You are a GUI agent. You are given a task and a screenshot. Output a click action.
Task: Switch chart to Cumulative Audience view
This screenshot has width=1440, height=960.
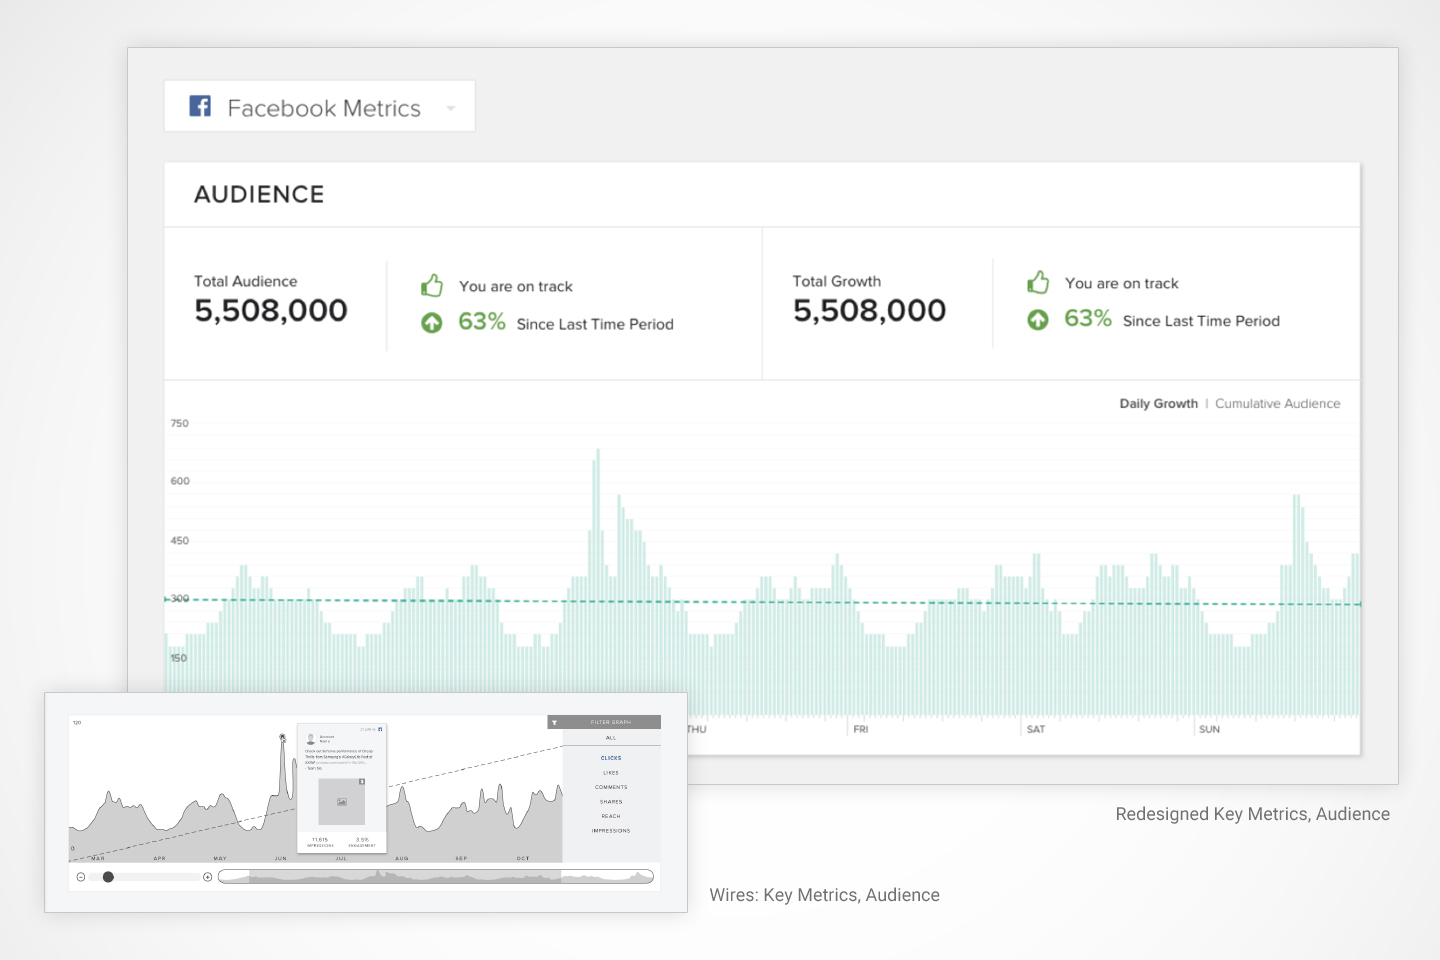point(1277,403)
